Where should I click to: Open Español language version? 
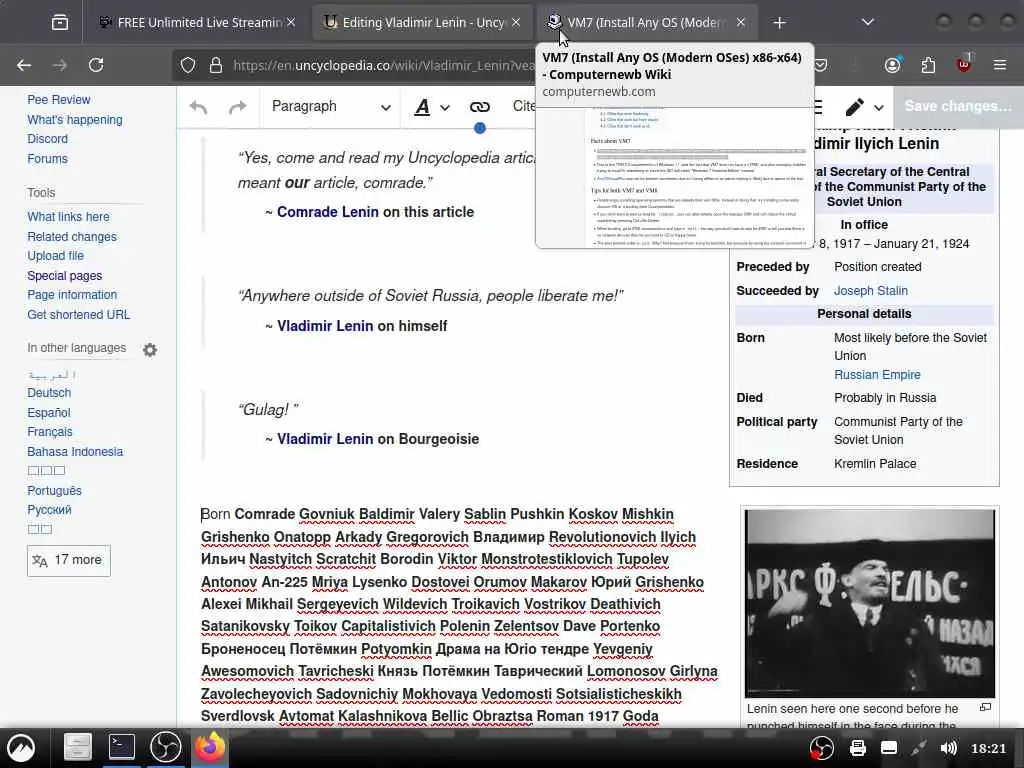pyautogui.click(x=48, y=413)
